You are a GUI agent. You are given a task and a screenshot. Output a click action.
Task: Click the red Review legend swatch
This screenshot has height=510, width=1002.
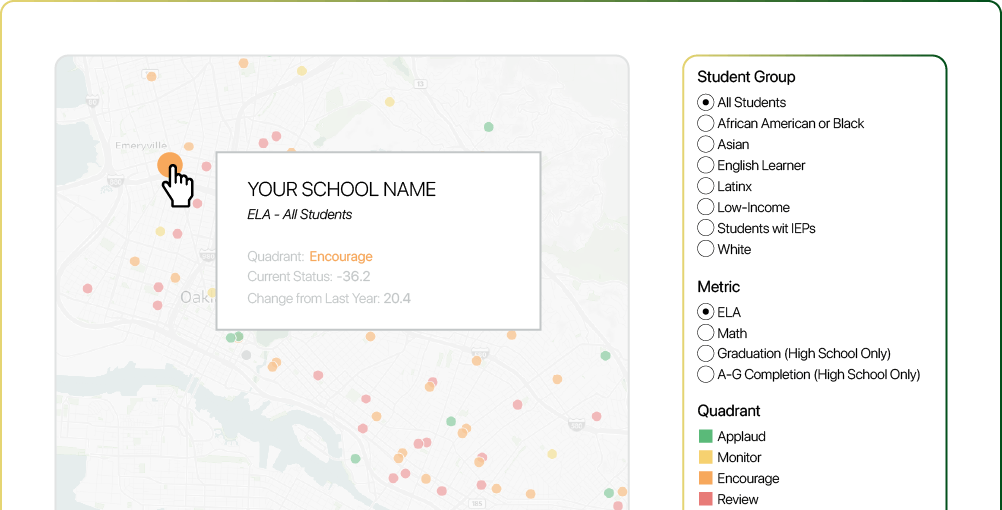coord(706,499)
